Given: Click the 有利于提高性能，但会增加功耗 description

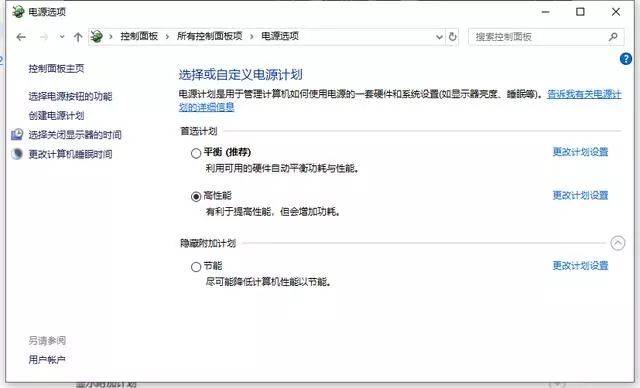Looking at the screenshot, I should (x=273, y=211).
